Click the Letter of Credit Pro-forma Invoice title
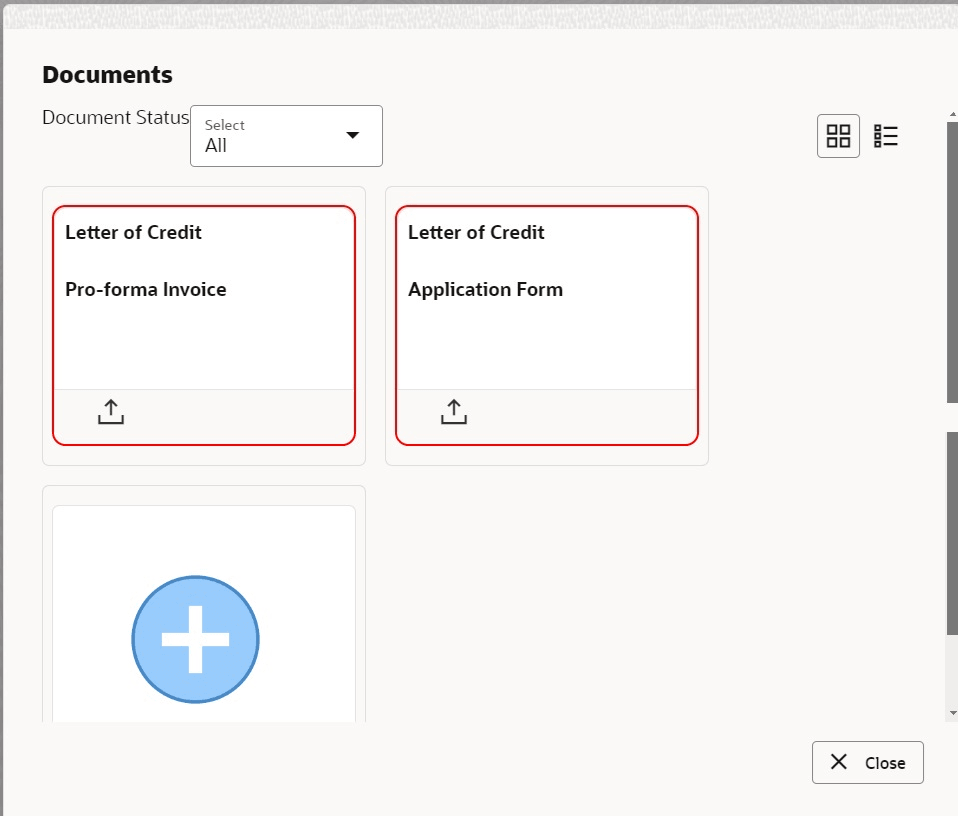 [145, 260]
